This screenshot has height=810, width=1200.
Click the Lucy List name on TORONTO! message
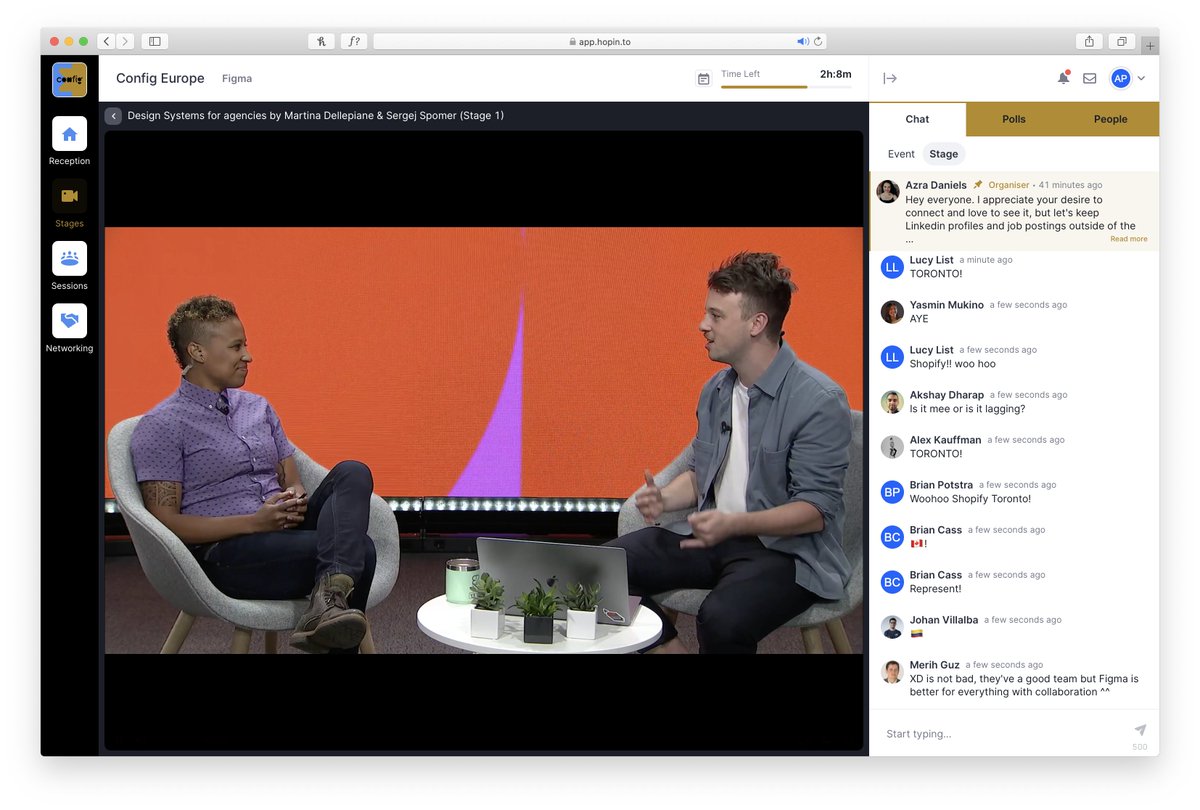point(931,260)
